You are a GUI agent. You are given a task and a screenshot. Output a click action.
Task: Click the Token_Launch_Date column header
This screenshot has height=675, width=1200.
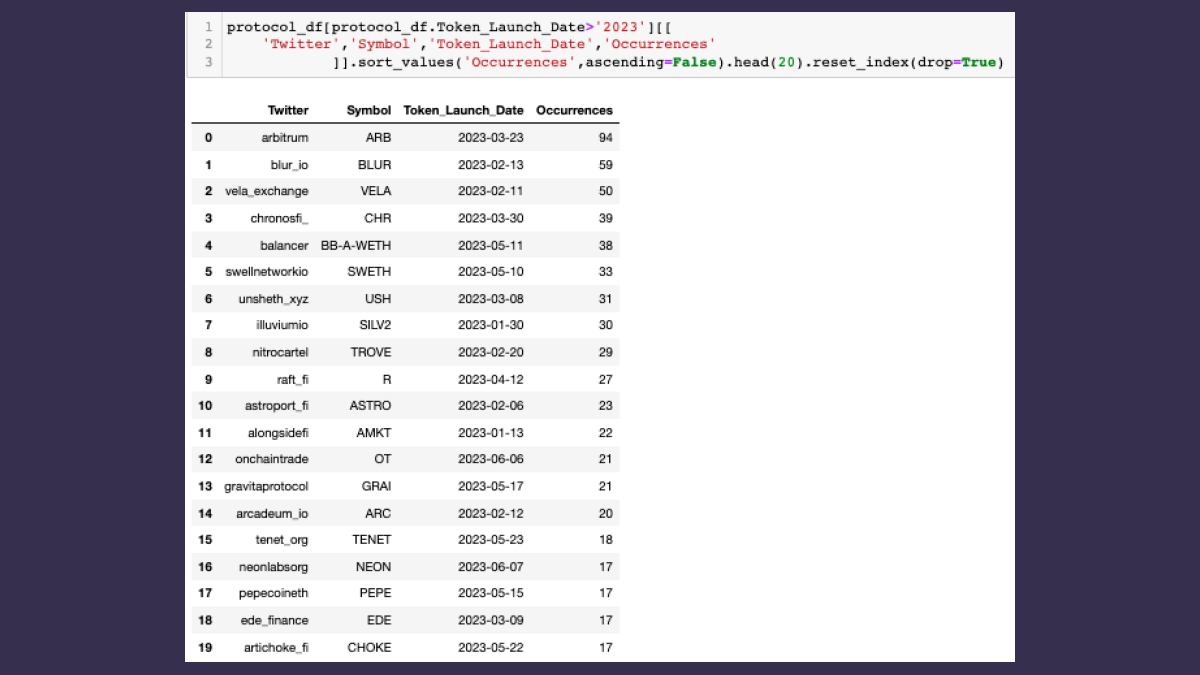click(x=463, y=111)
